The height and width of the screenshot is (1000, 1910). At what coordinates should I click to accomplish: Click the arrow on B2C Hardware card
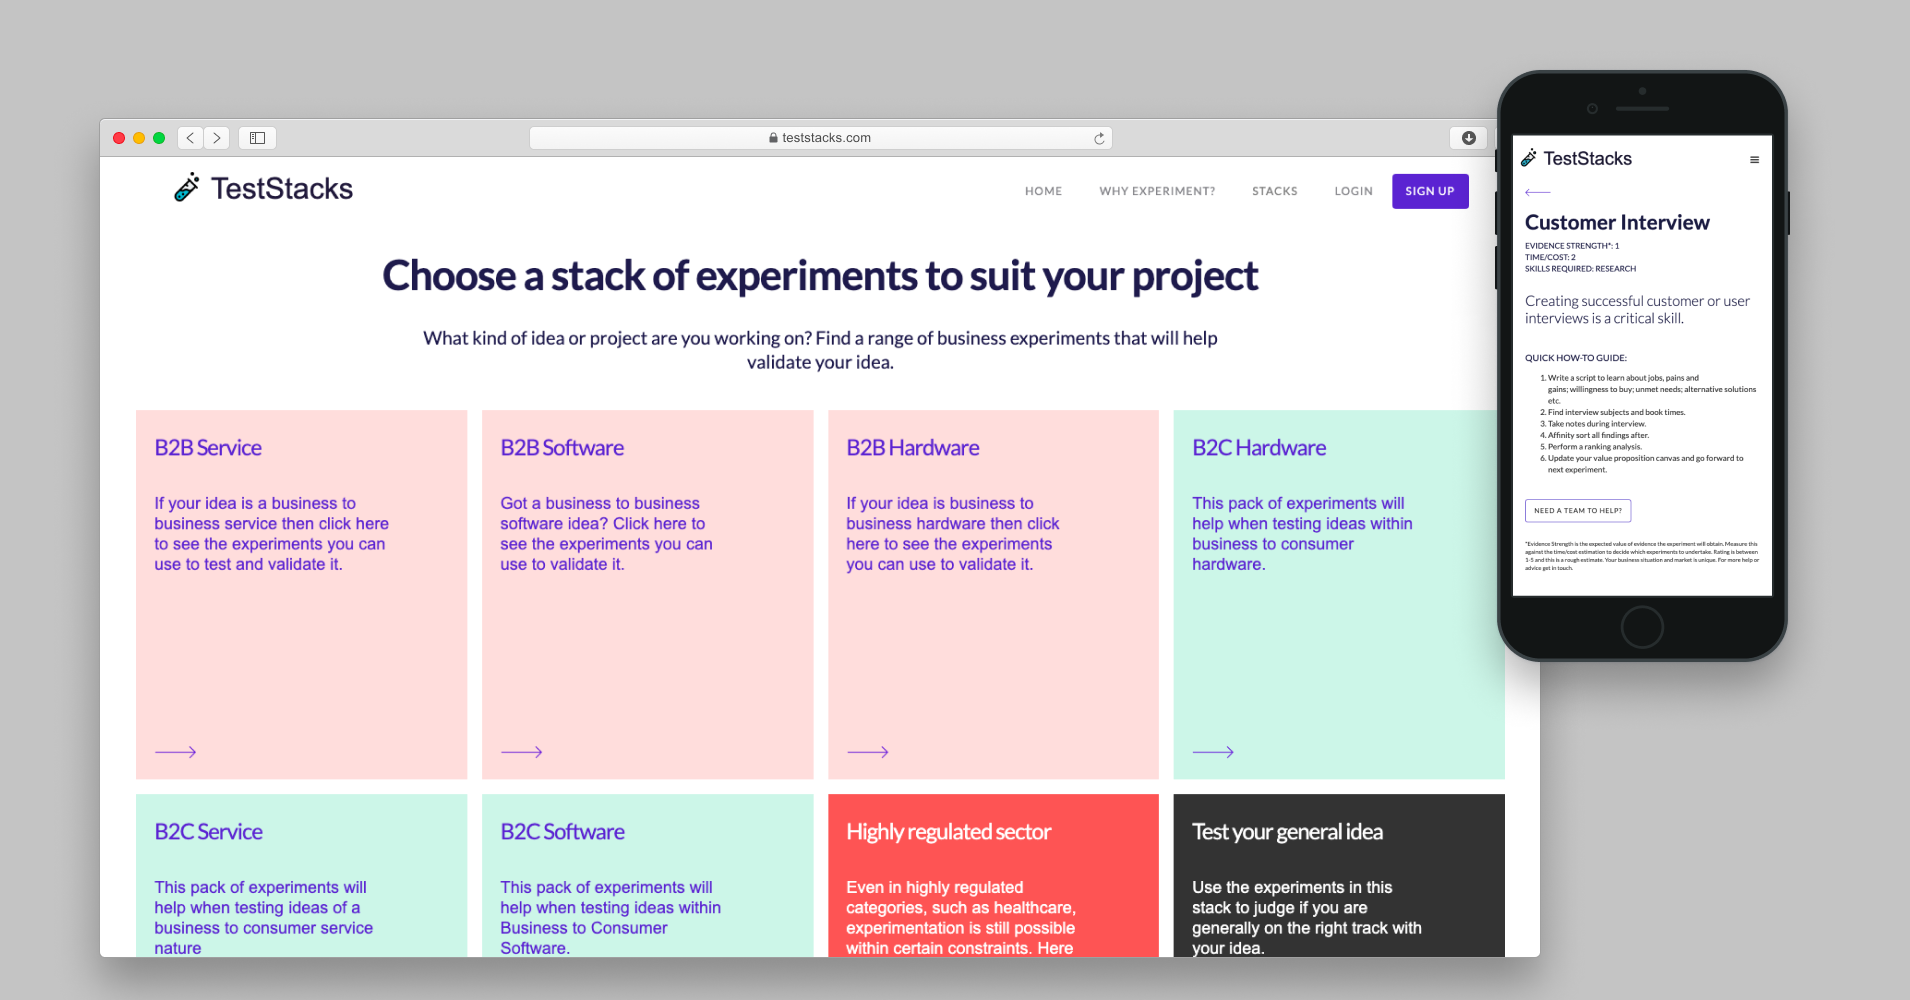[1213, 752]
